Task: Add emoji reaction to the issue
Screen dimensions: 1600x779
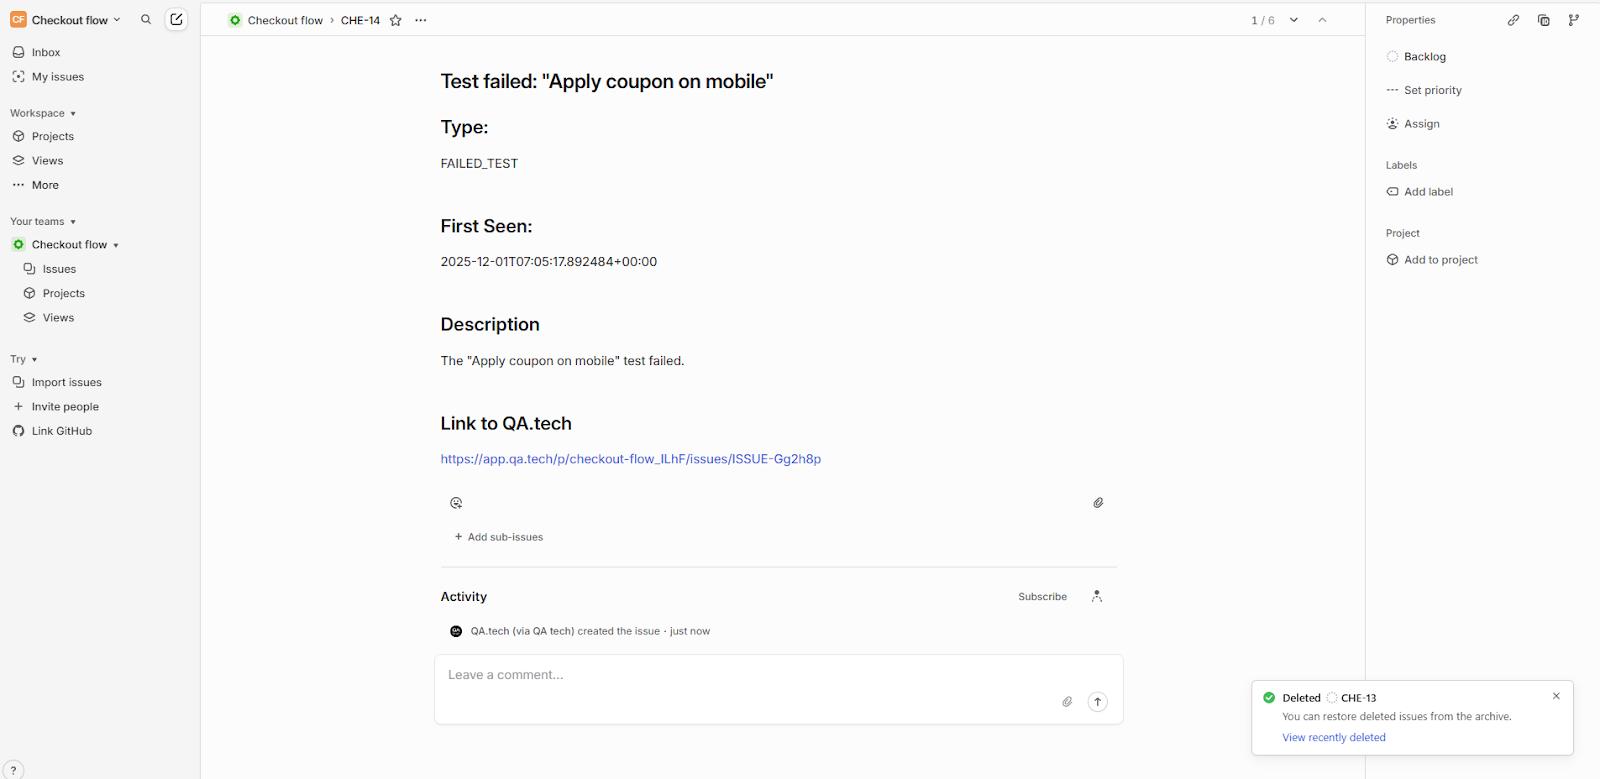Action: 456,503
